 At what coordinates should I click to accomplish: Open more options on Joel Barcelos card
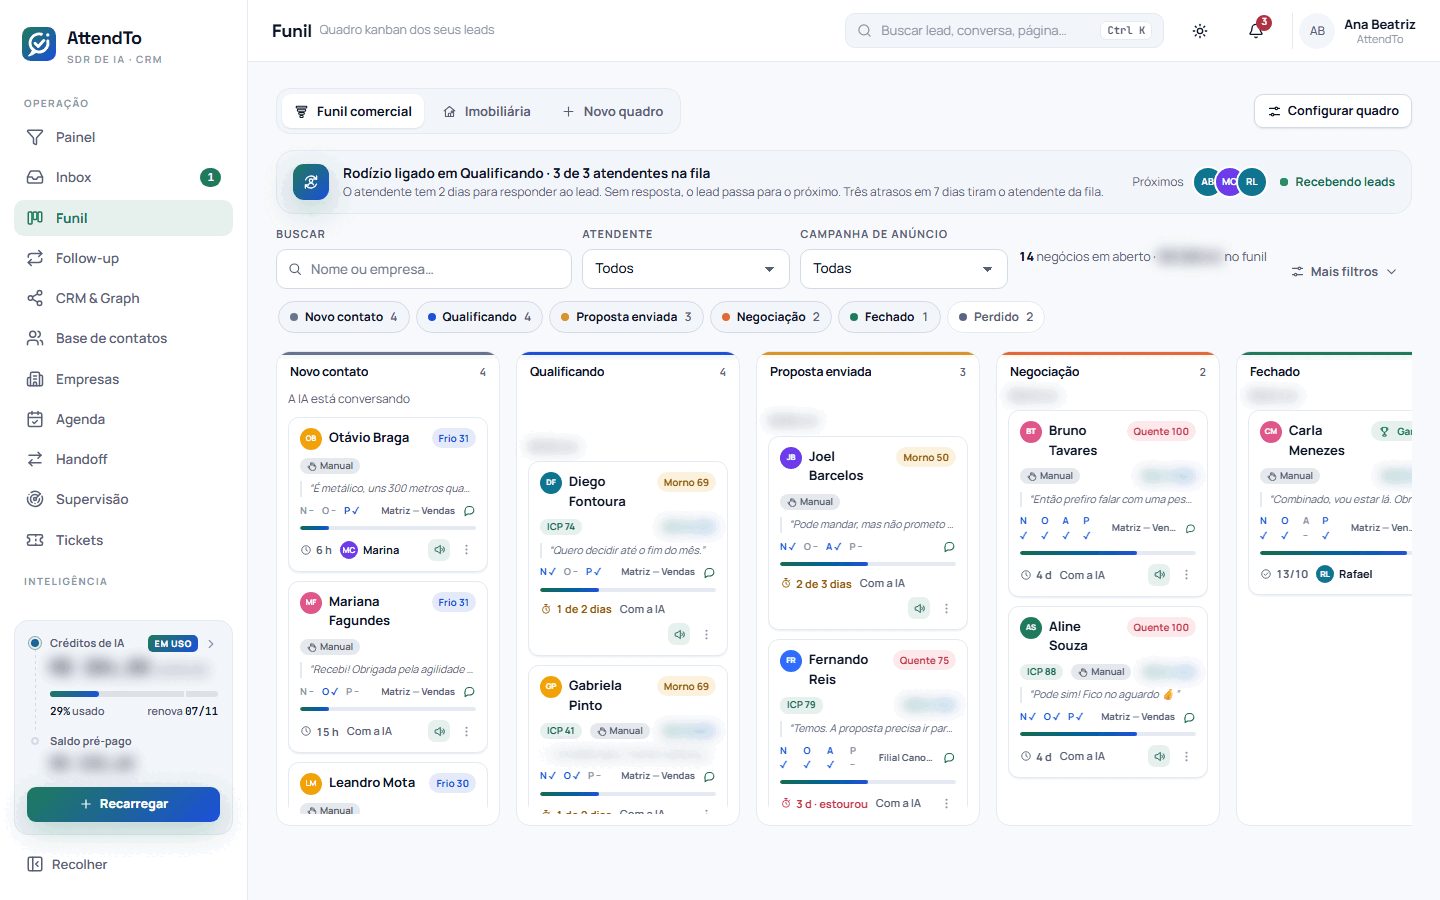946,608
